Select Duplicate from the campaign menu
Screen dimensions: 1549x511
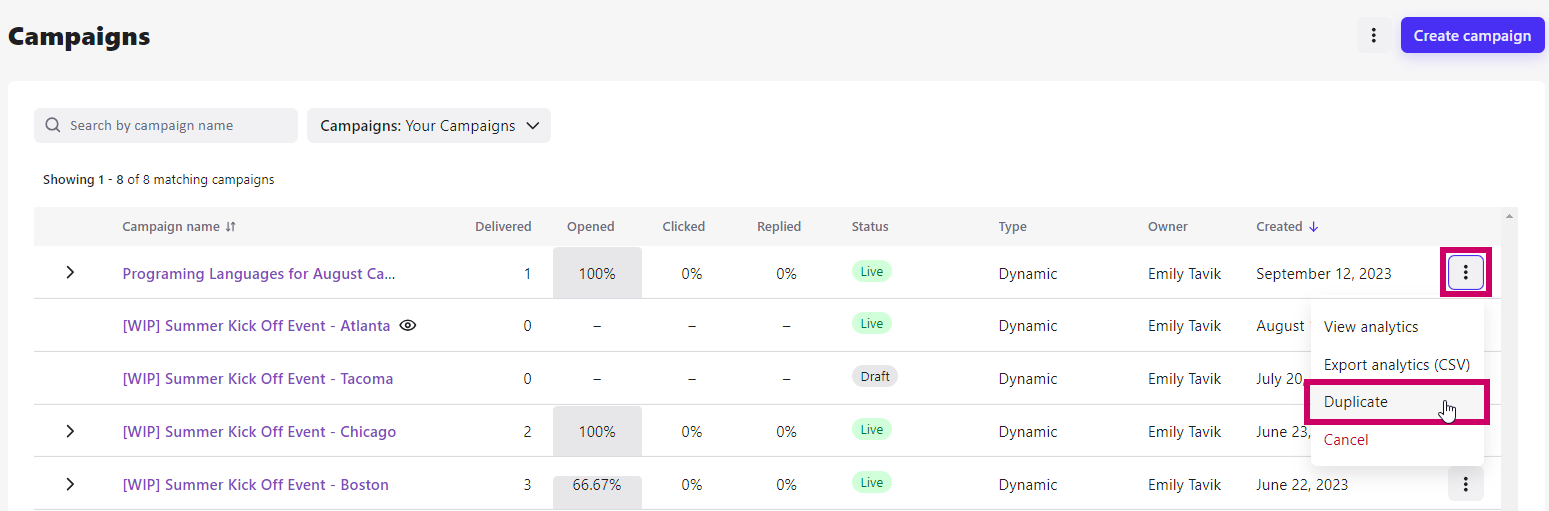coord(1397,402)
